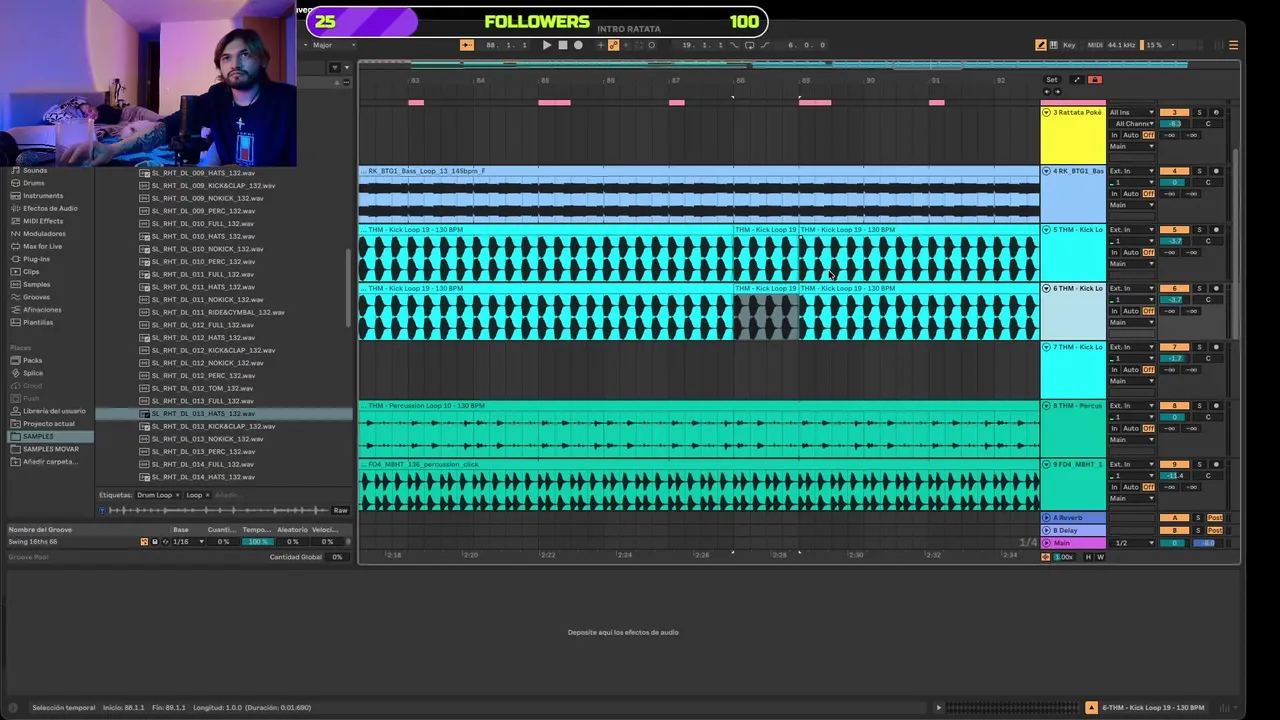Click the Arrangement Record button

click(x=578, y=45)
